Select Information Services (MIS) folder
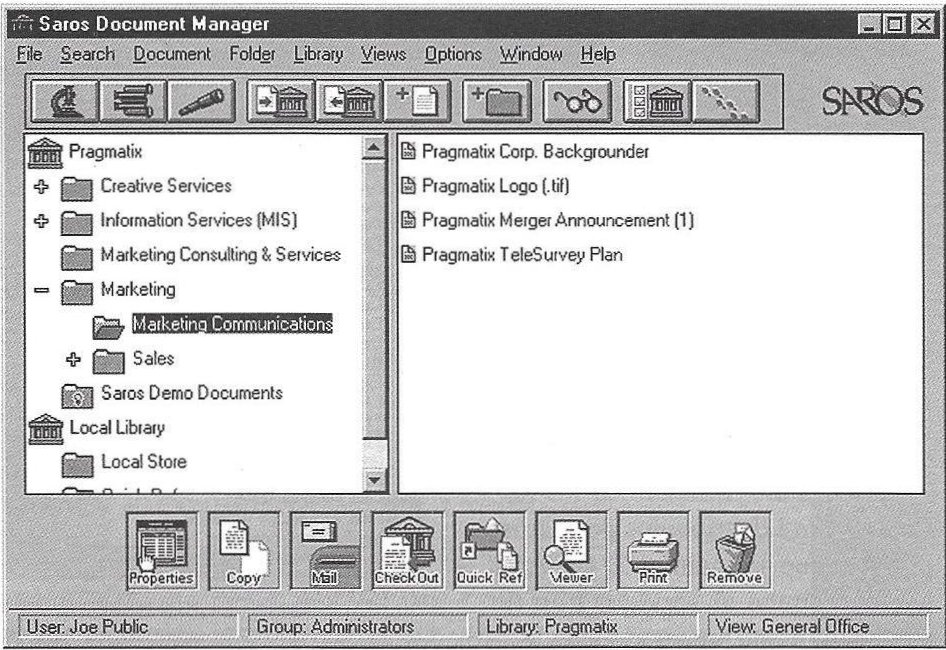The image size is (946, 650). pos(199,220)
